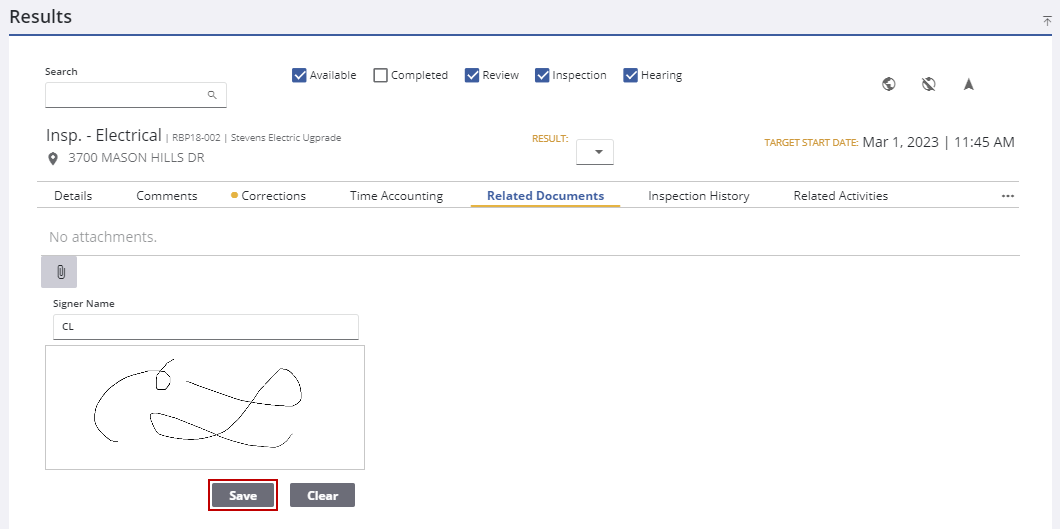Check the Completed checkbox

pyautogui.click(x=380, y=75)
